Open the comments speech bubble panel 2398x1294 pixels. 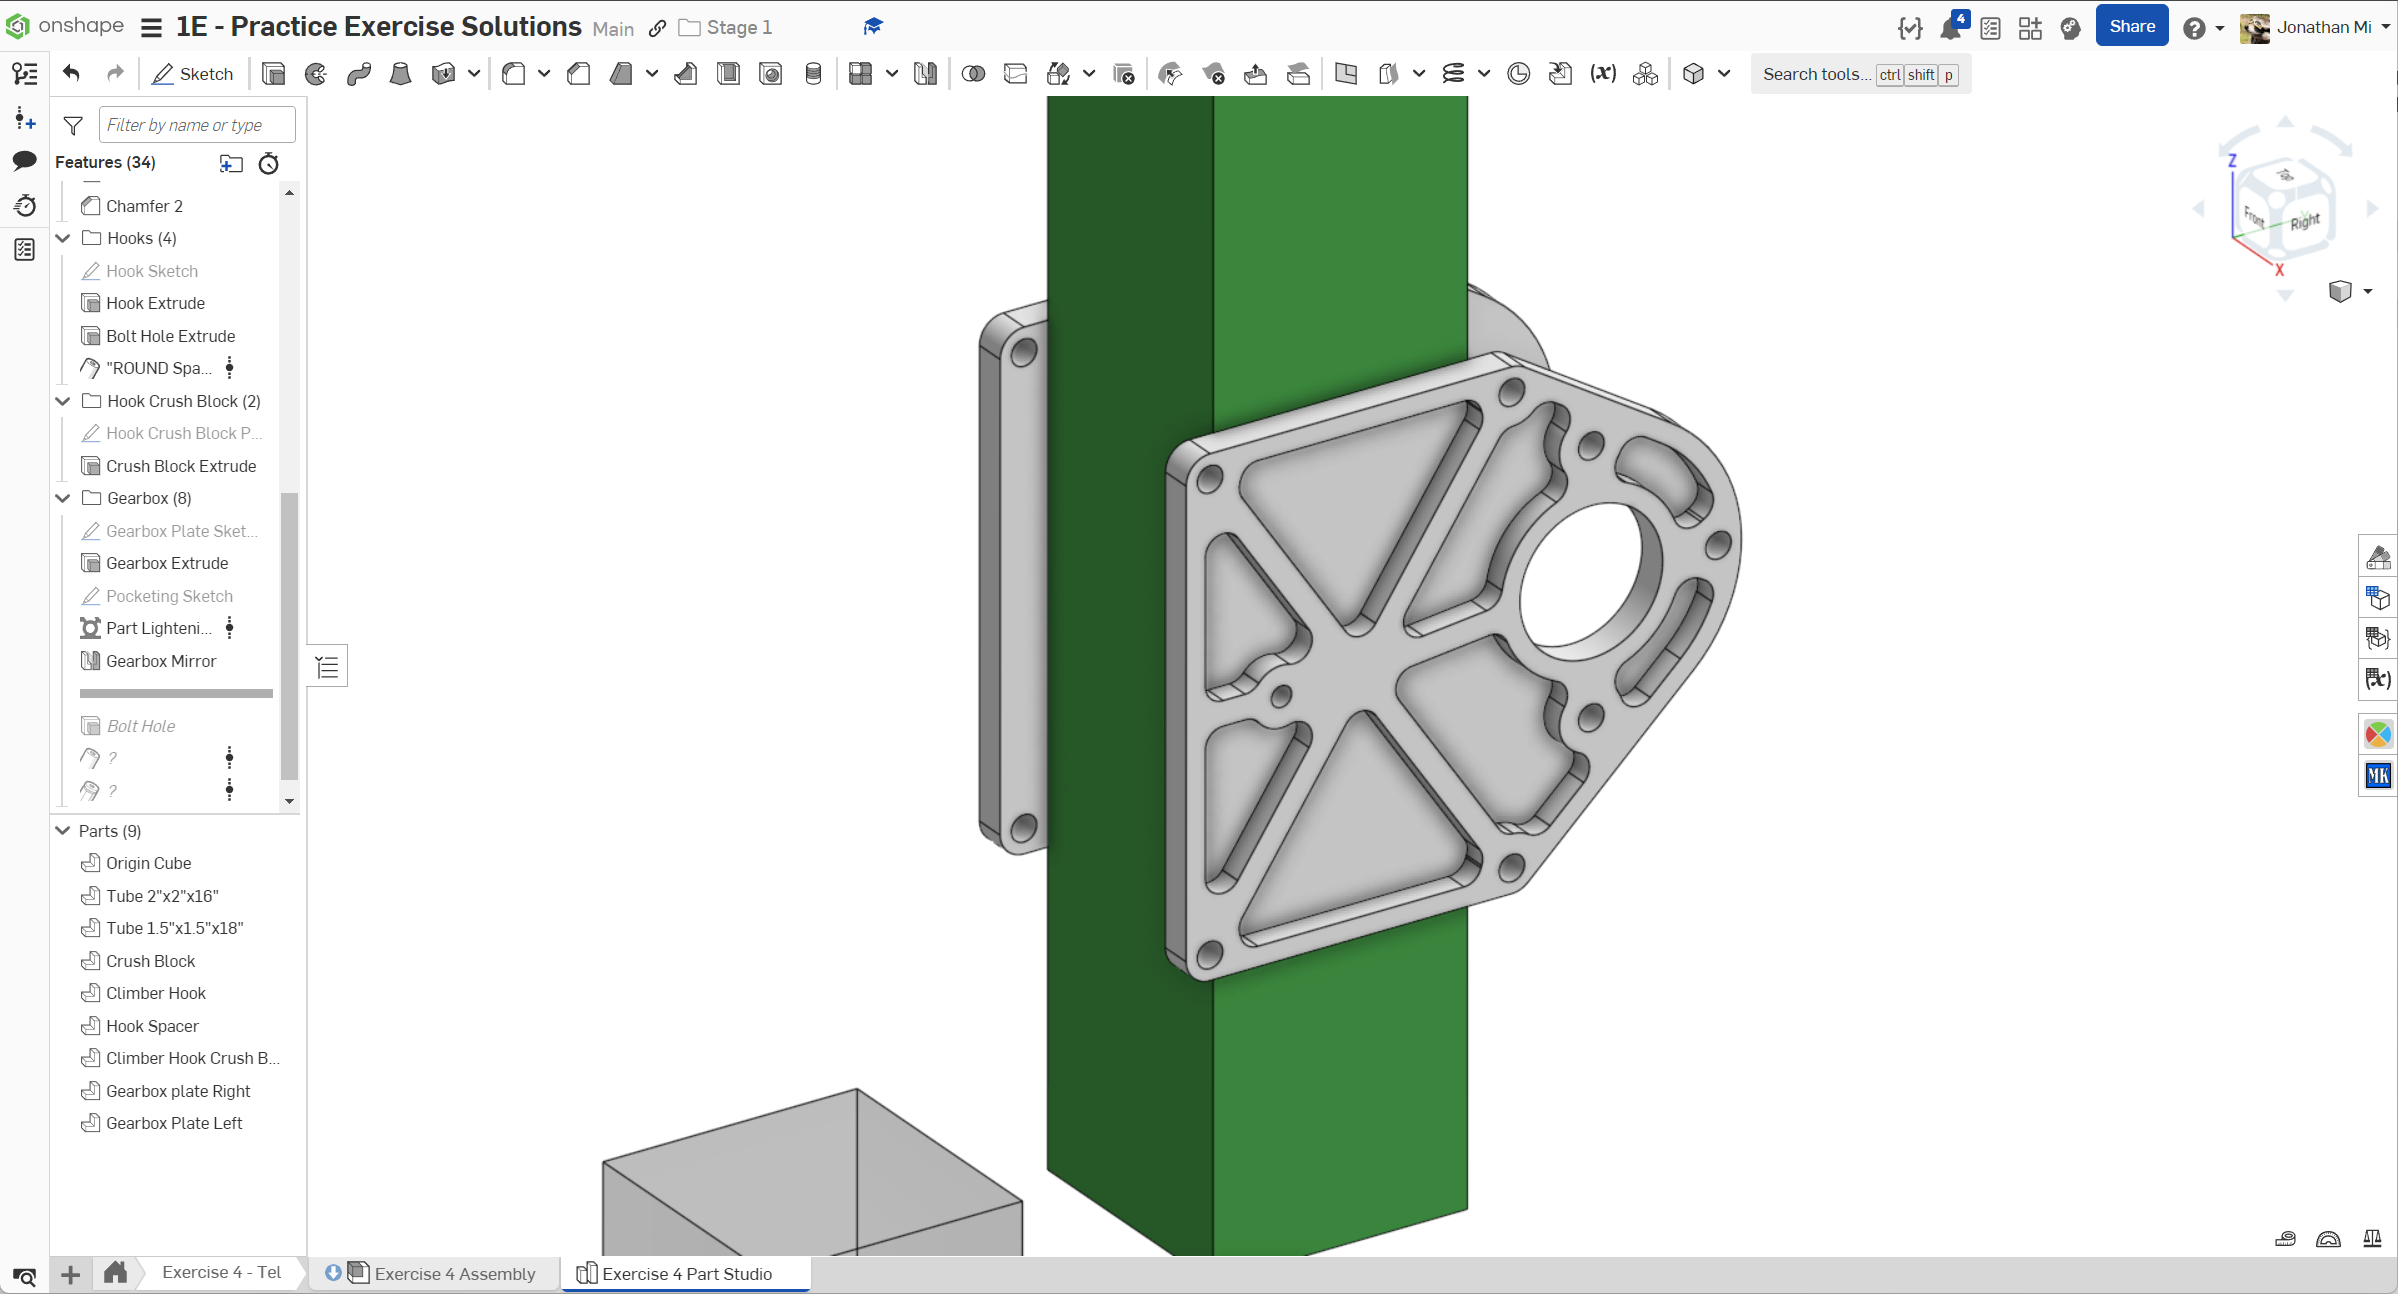pyautogui.click(x=25, y=161)
